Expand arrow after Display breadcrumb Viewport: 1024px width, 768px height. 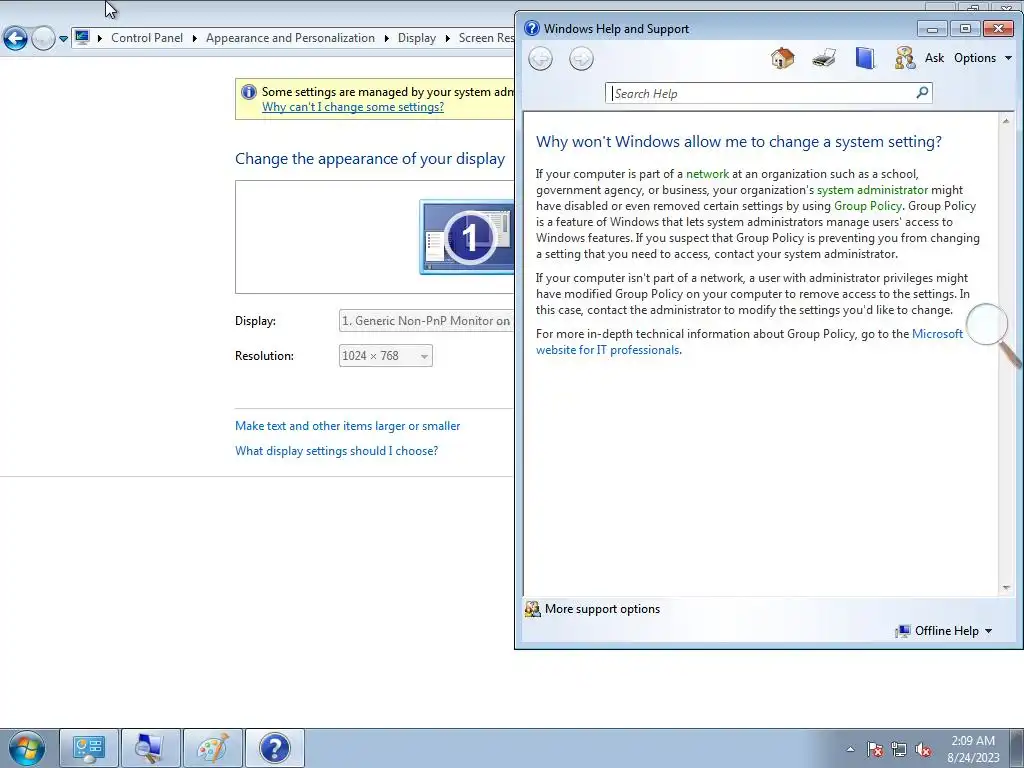447,39
